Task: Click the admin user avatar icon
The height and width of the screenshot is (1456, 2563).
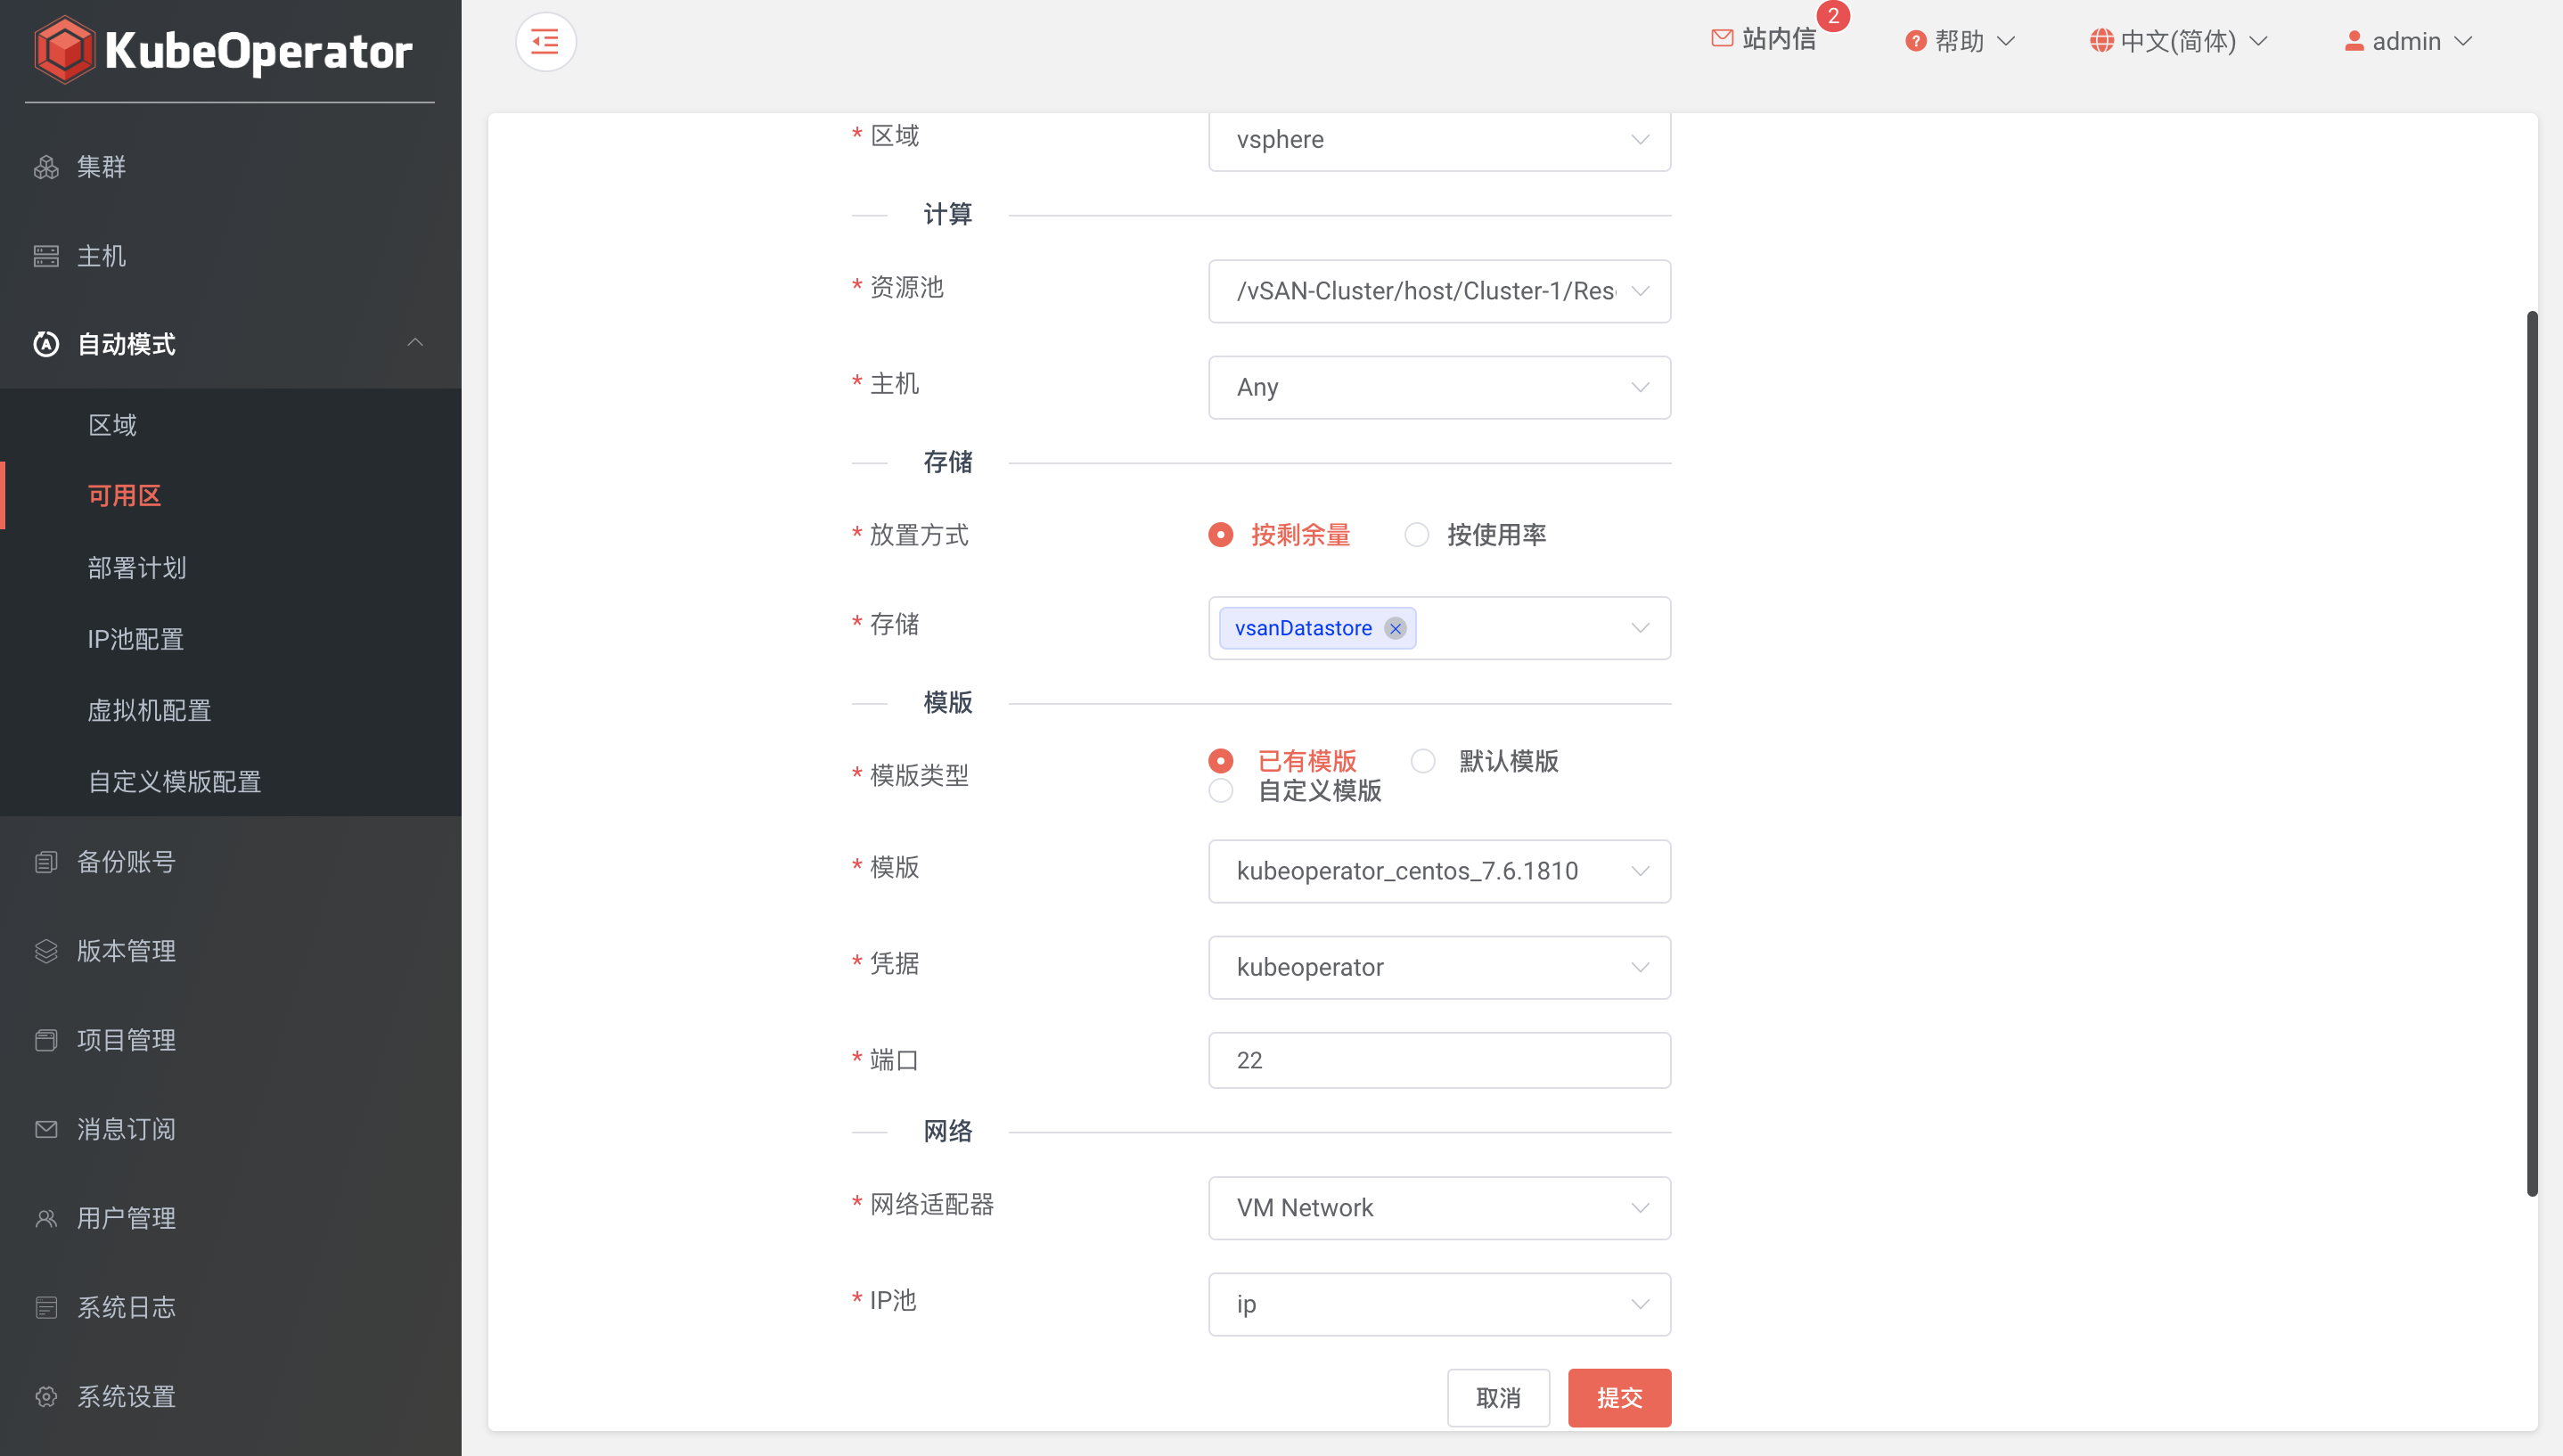Action: (x=2354, y=41)
